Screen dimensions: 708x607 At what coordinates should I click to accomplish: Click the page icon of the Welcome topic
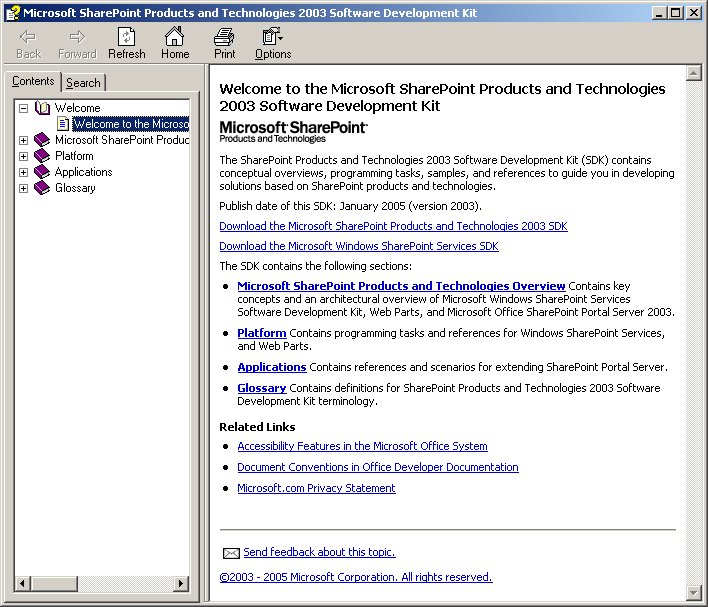pos(63,124)
